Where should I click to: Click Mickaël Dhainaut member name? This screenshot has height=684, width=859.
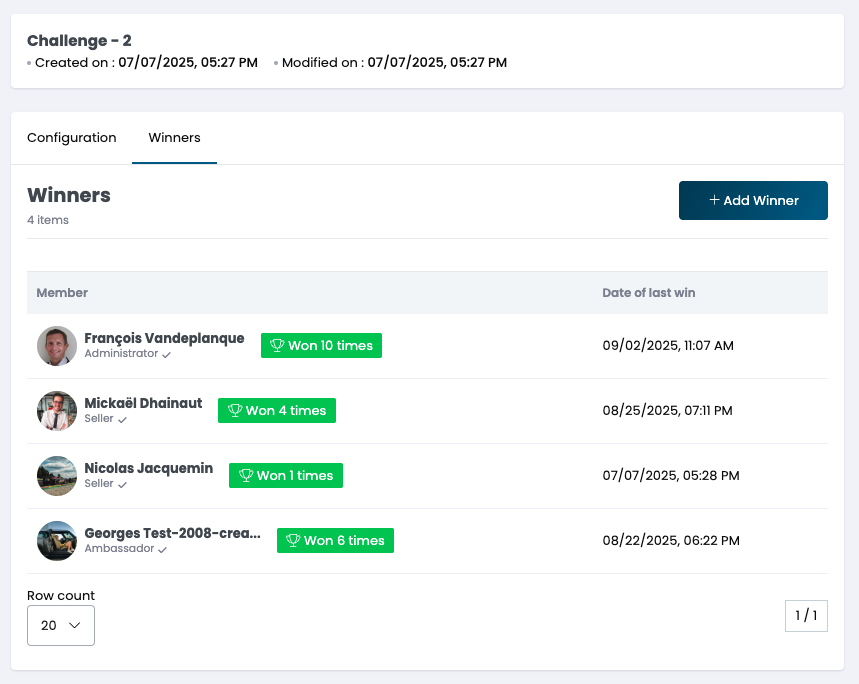(x=143, y=403)
